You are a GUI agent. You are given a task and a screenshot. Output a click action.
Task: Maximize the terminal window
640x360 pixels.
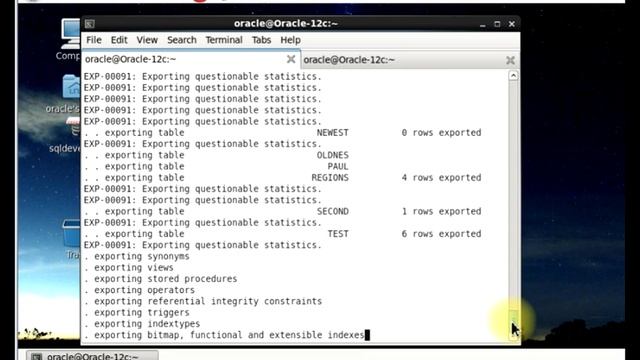click(497, 24)
